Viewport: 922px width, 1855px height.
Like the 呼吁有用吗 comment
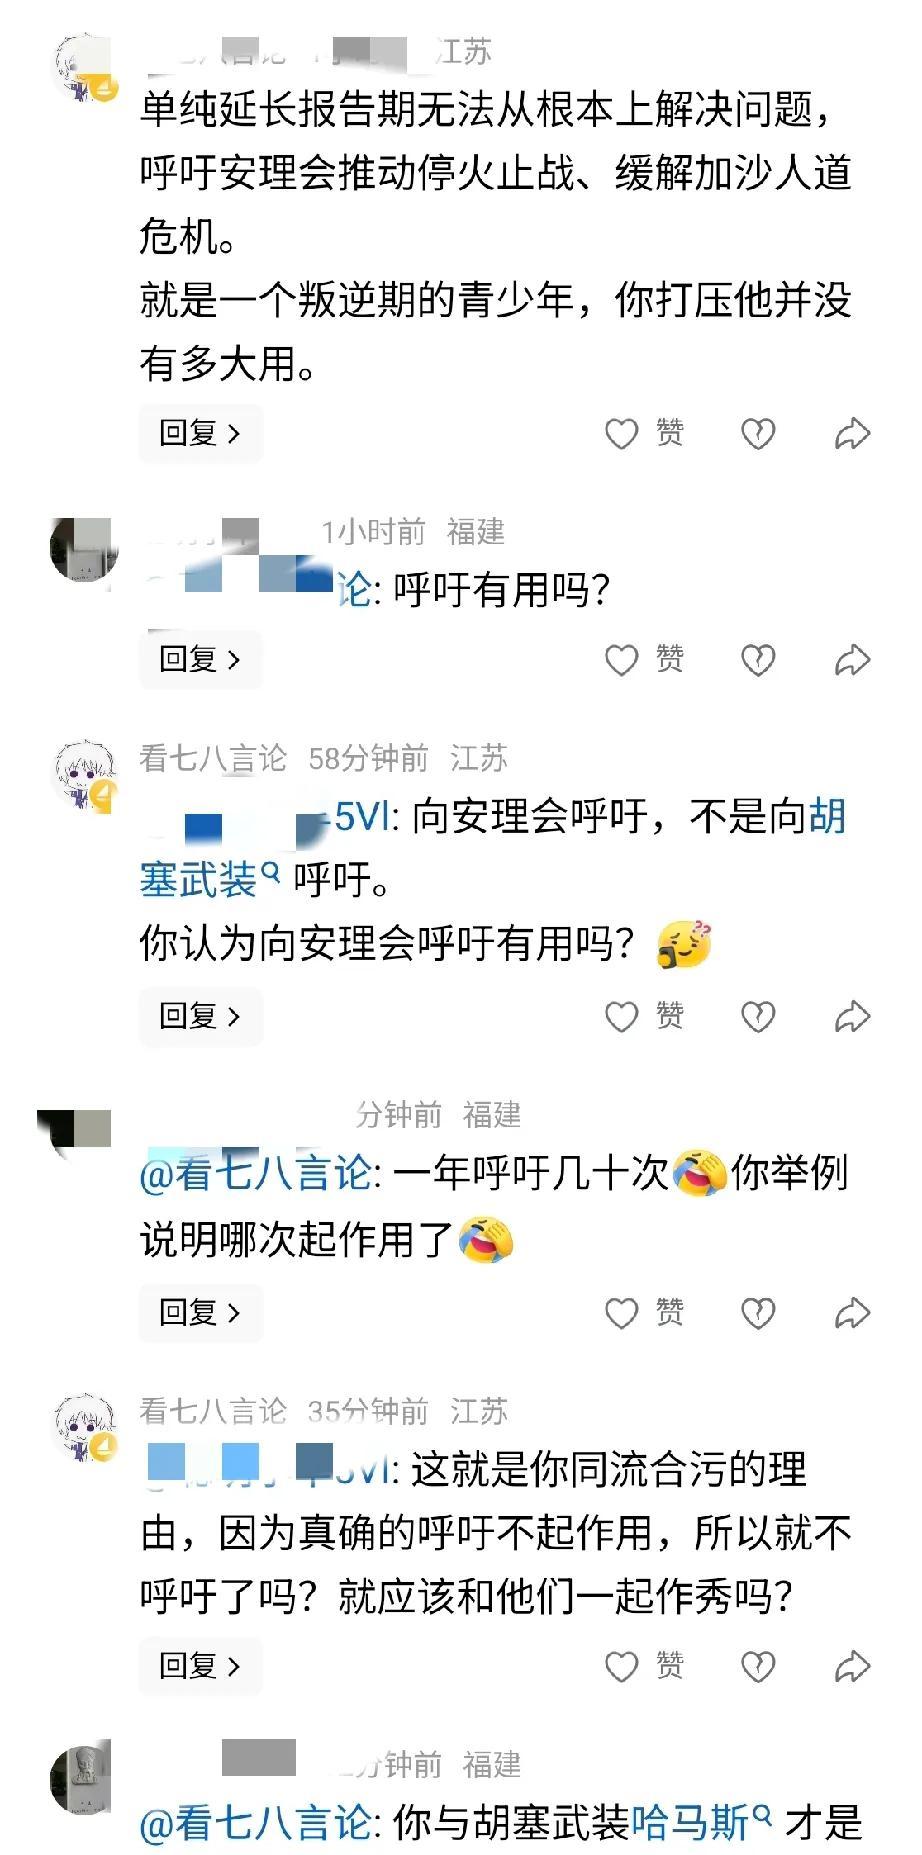(x=645, y=659)
